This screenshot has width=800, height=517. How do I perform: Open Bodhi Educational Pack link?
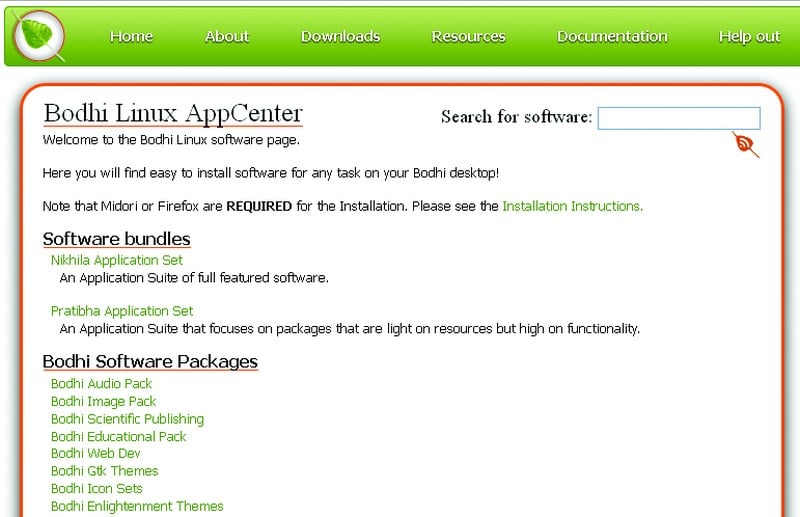tap(119, 436)
